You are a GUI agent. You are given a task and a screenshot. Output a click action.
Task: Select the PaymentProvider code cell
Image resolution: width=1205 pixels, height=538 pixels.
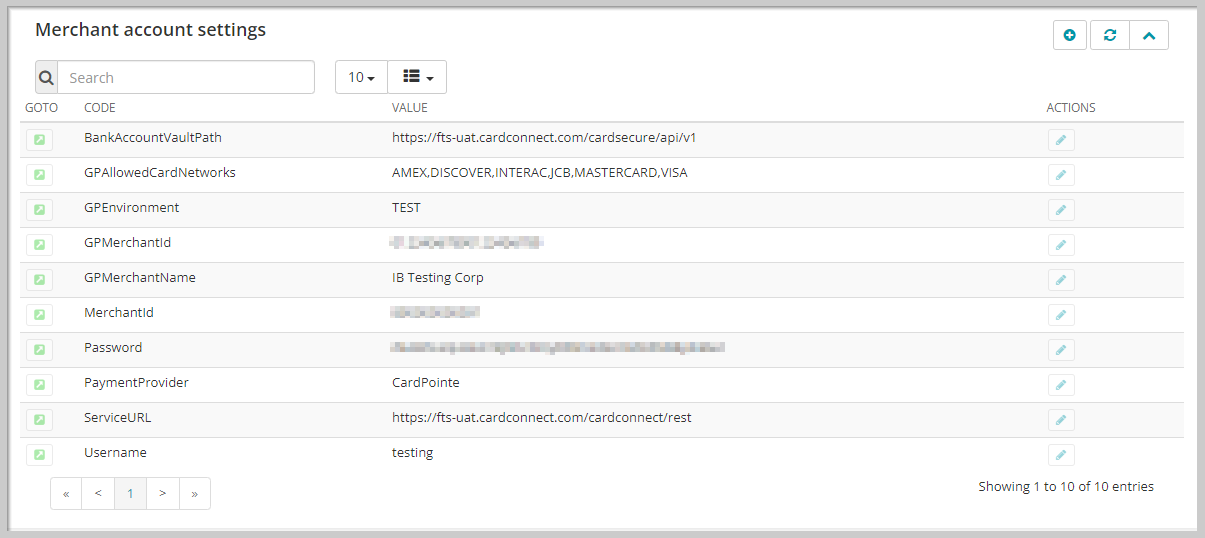(x=136, y=382)
